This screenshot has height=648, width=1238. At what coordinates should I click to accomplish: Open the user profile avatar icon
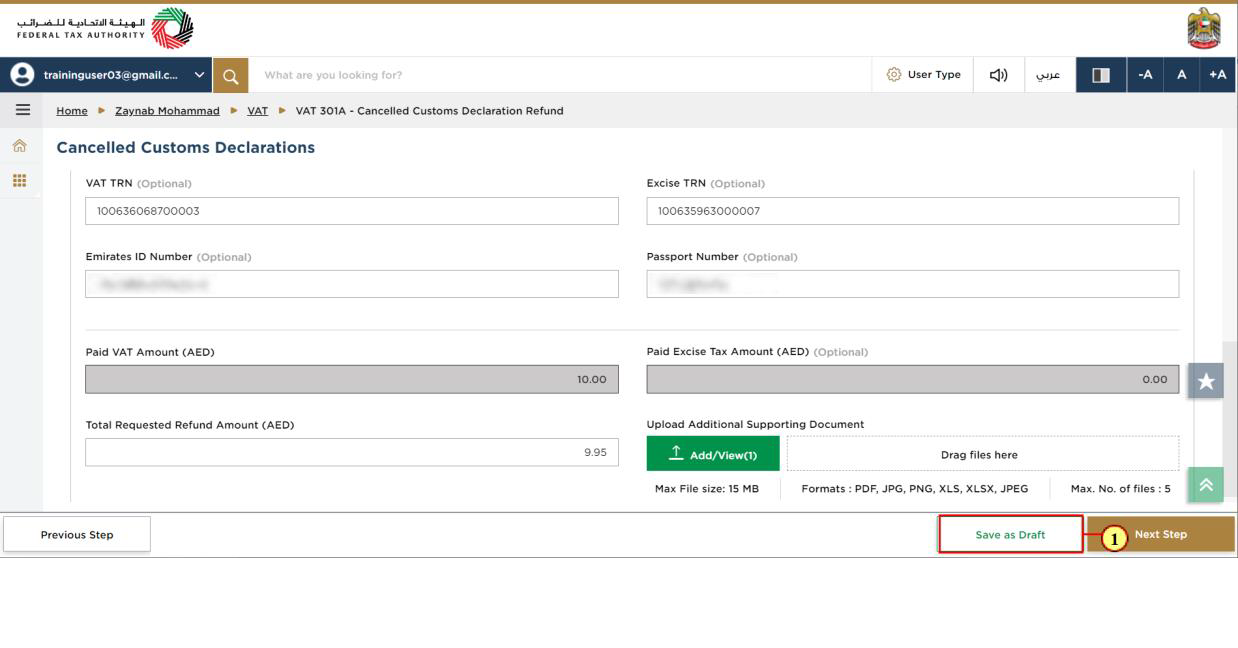point(21,75)
